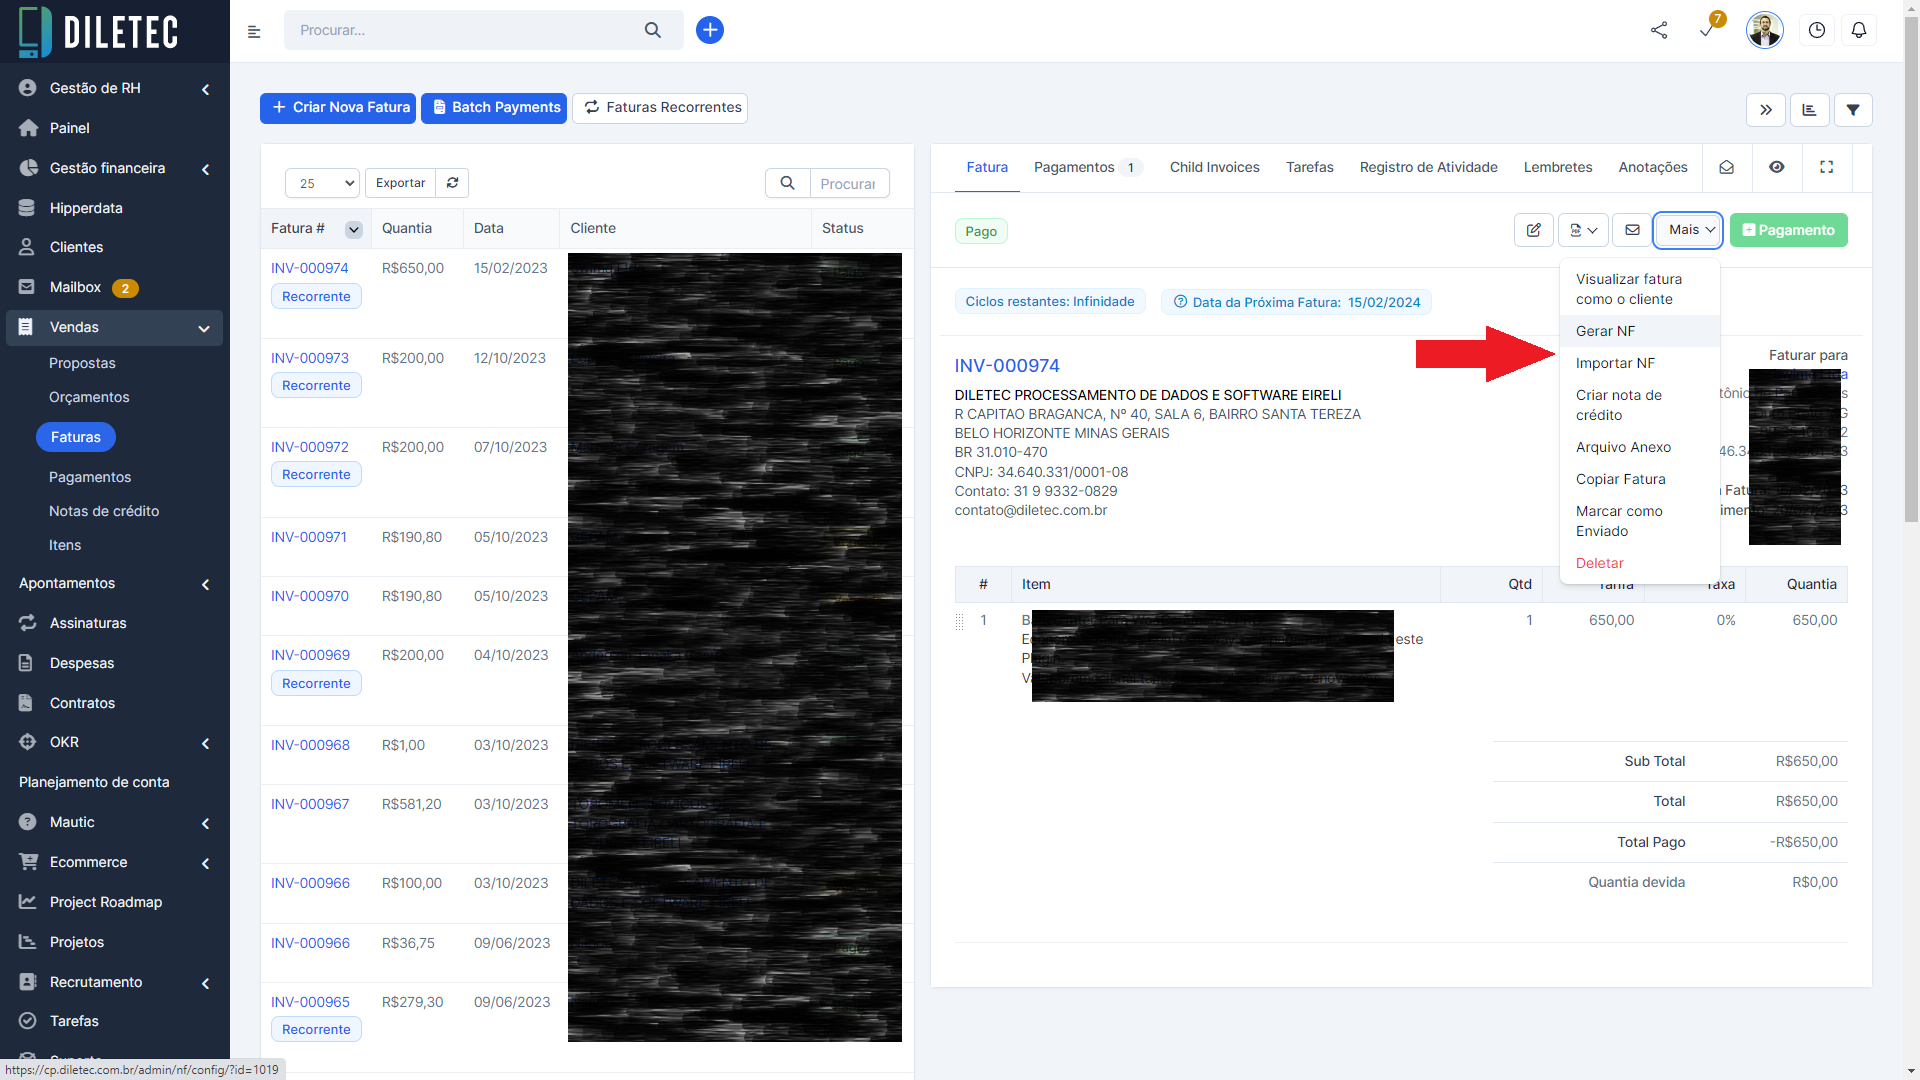This screenshot has width=1920, height=1080.
Task: Click the top search field Procurar
Action: 465,30
